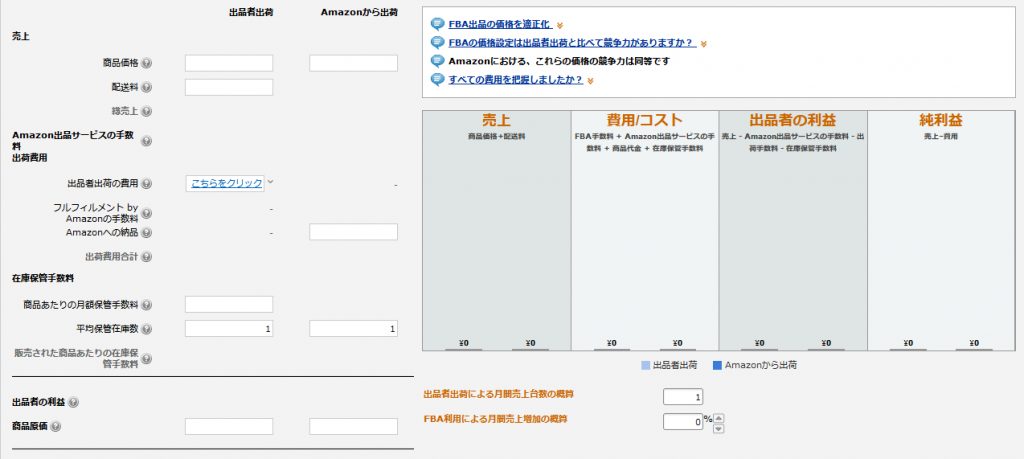
Task: Click speech bubble icon beside Amazonにおける text
Action: [438, 61]
